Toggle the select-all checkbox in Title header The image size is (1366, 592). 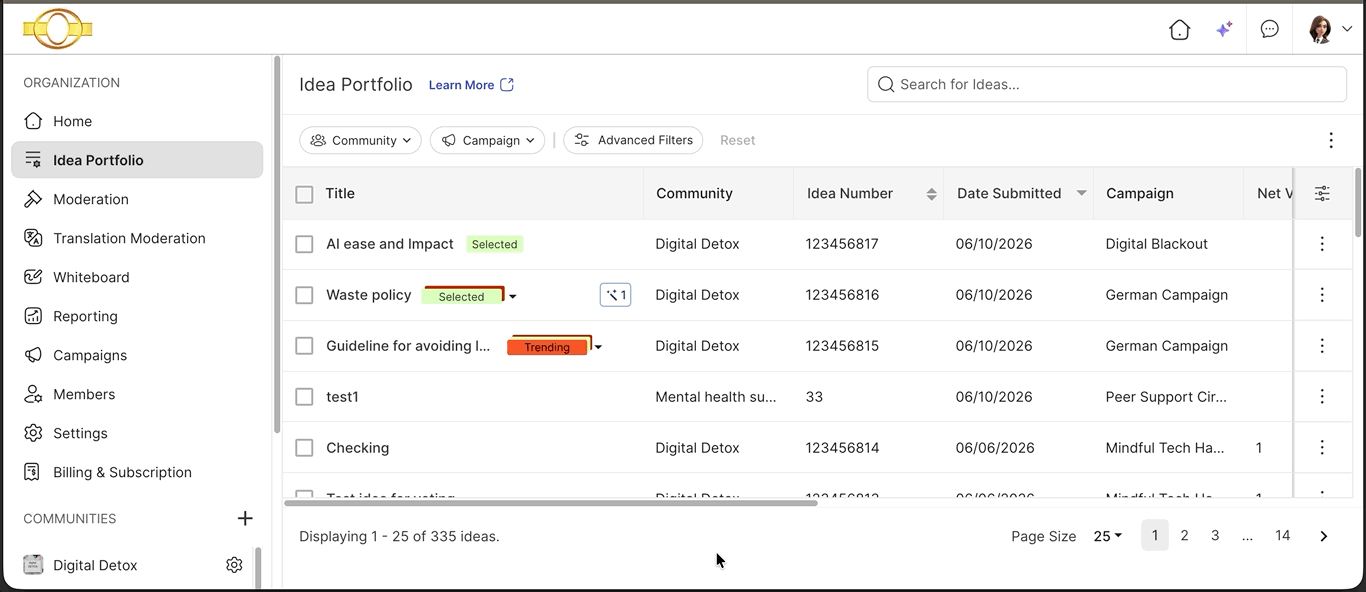point(304,194)
